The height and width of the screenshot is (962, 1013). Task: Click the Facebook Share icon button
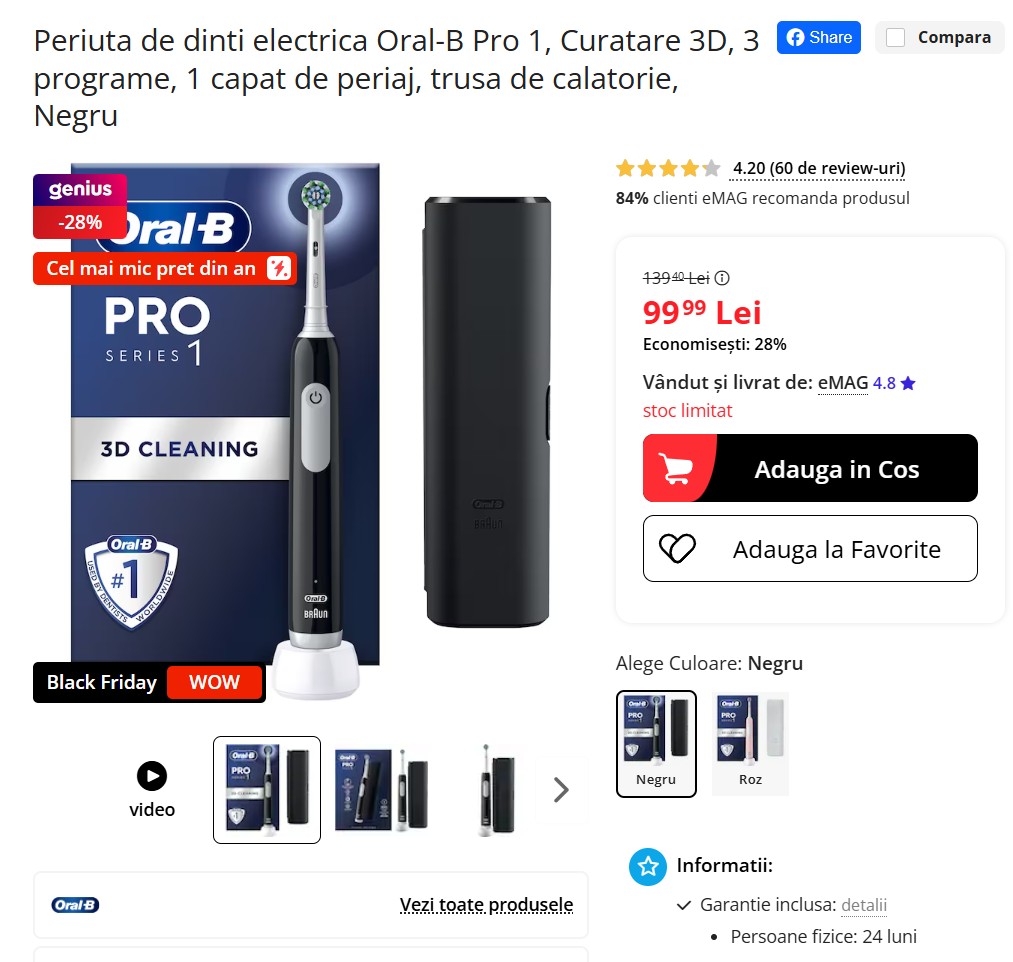pos(818,37)
